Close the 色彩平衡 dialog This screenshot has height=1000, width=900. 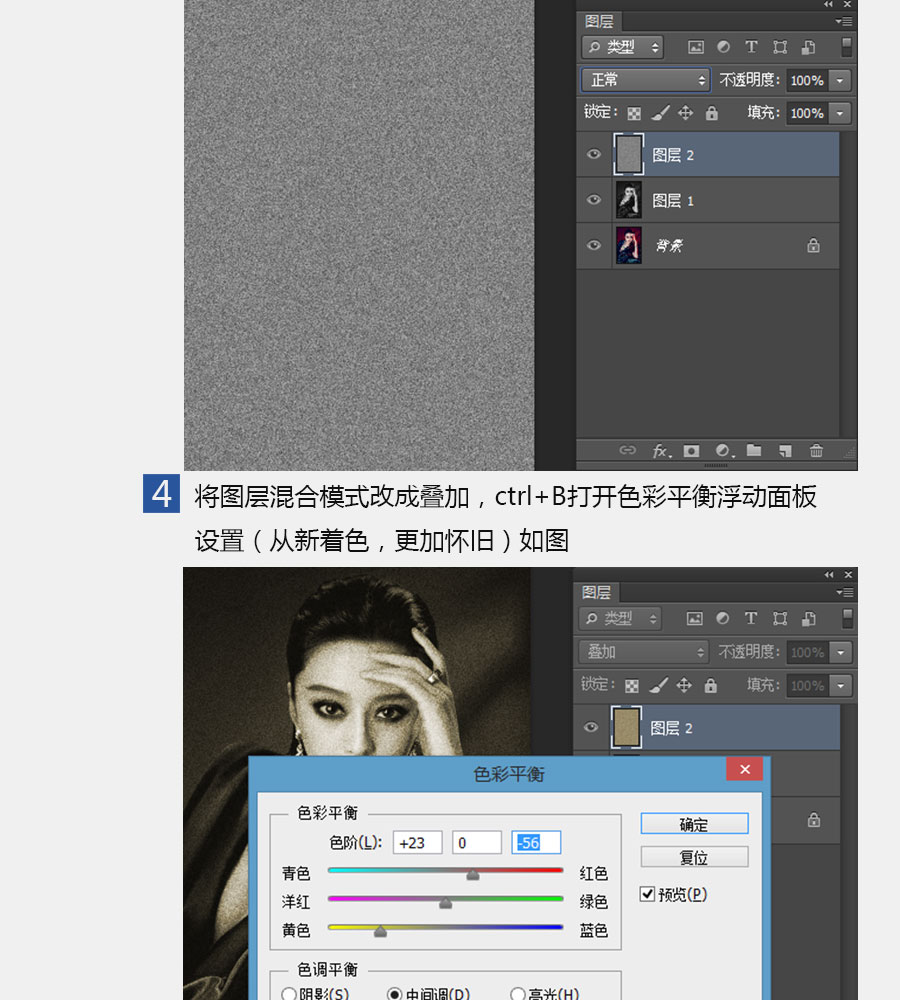744,769
